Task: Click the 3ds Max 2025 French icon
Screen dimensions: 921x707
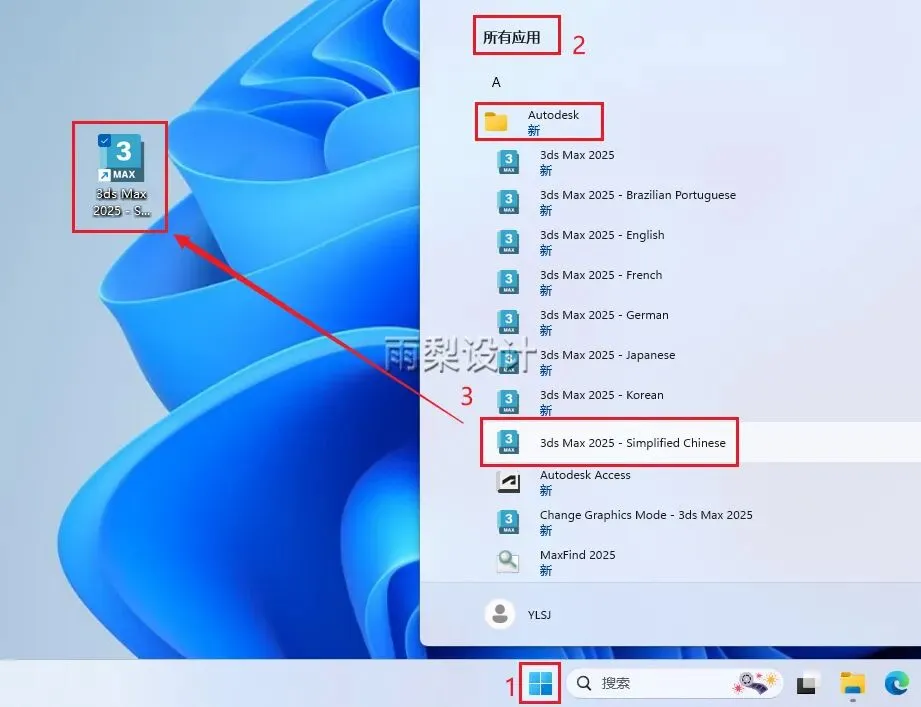Action: click(508, 281)
